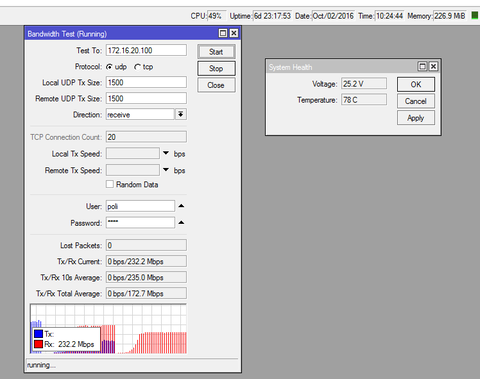
Task: Click the Local UDP Tx Size field
Action: click(x=146, y=82)
